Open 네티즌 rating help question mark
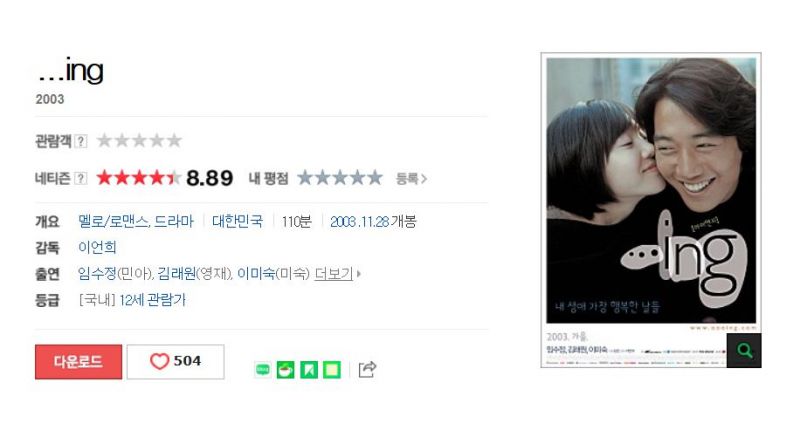 click(81, 178)
